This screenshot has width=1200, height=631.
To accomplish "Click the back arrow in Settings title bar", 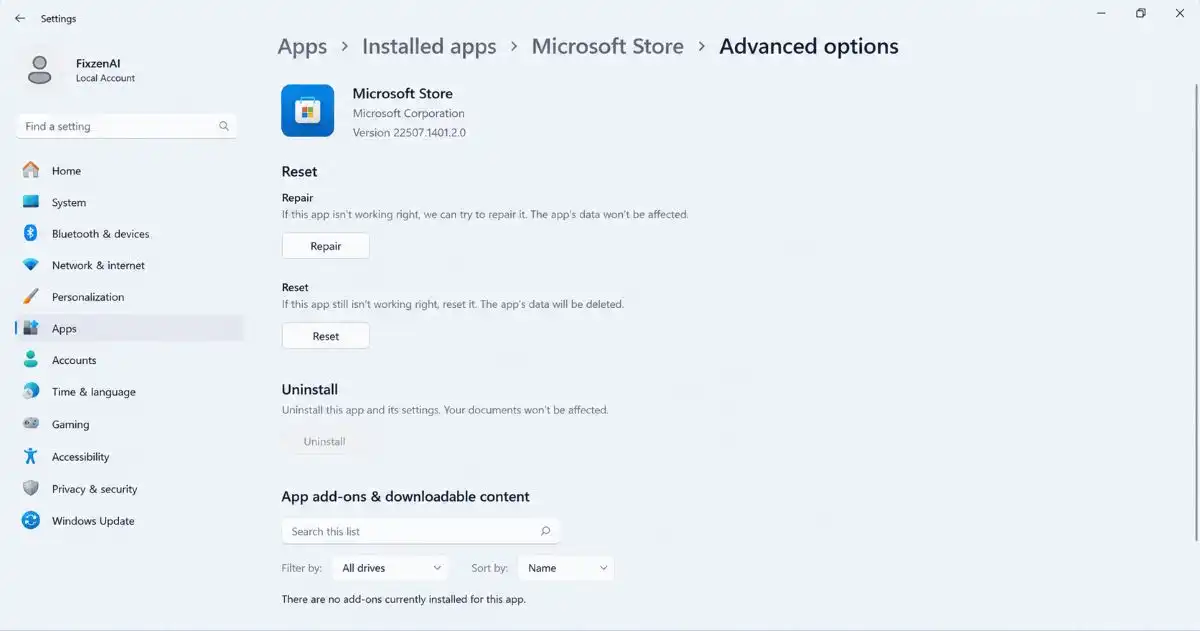I will 19,18.
